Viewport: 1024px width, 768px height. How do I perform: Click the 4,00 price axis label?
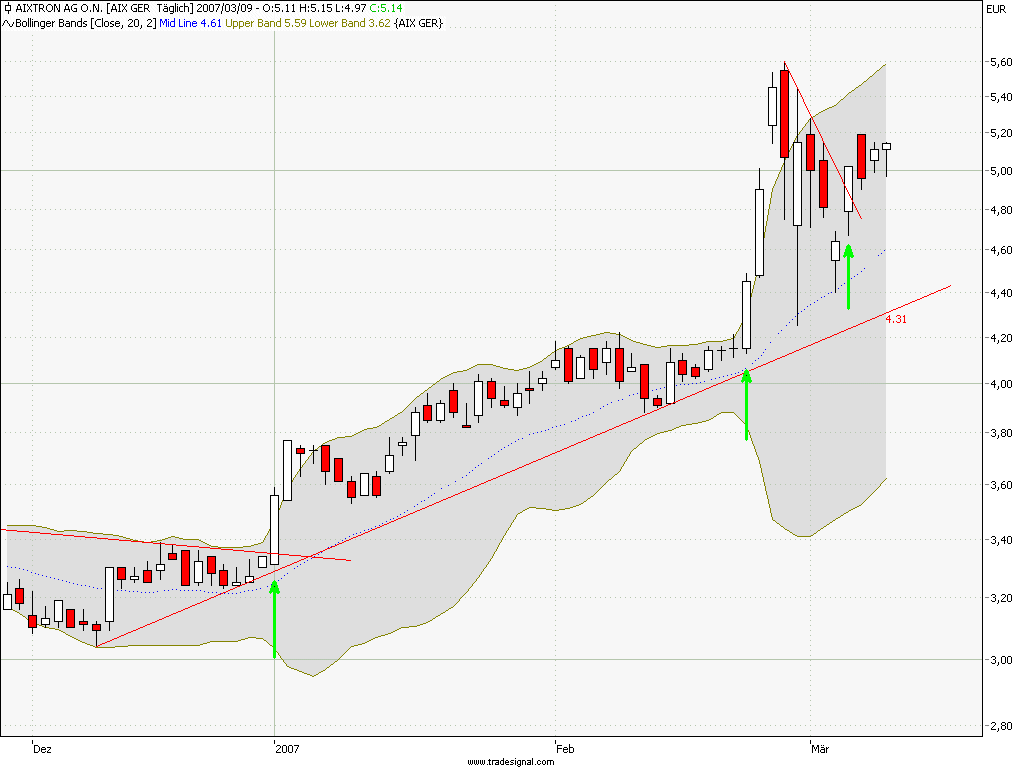[x=1001, y=385]
